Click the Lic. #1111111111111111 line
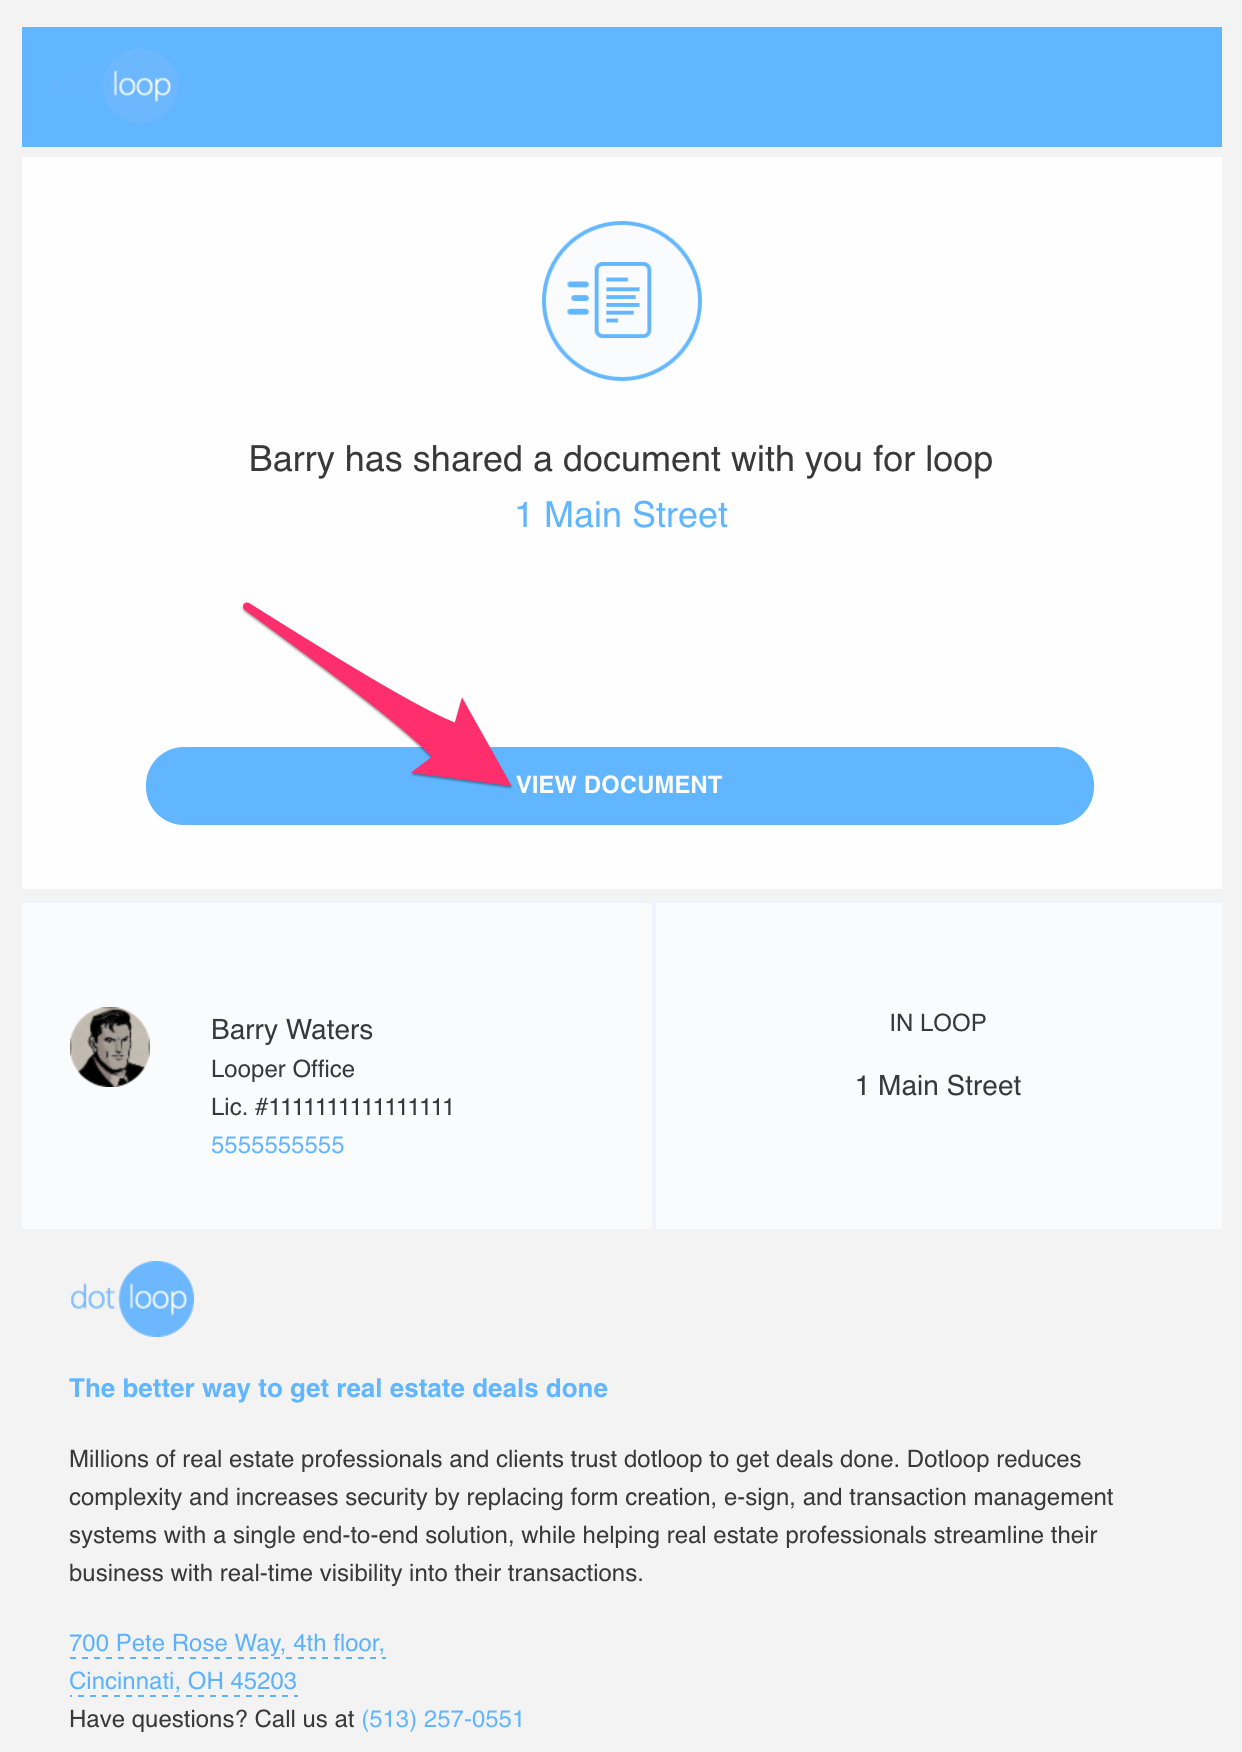This screenshot has width=1242, height=1752. 332,1107
